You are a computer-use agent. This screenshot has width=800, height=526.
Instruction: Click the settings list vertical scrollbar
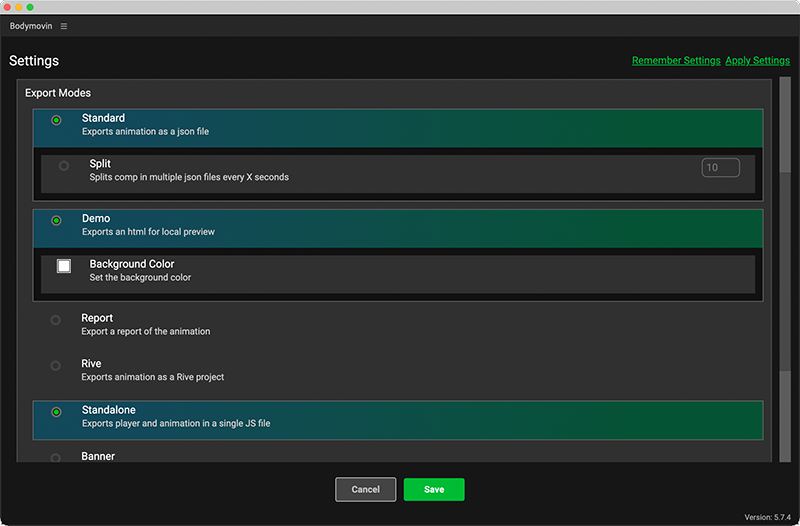click(785, 269)
